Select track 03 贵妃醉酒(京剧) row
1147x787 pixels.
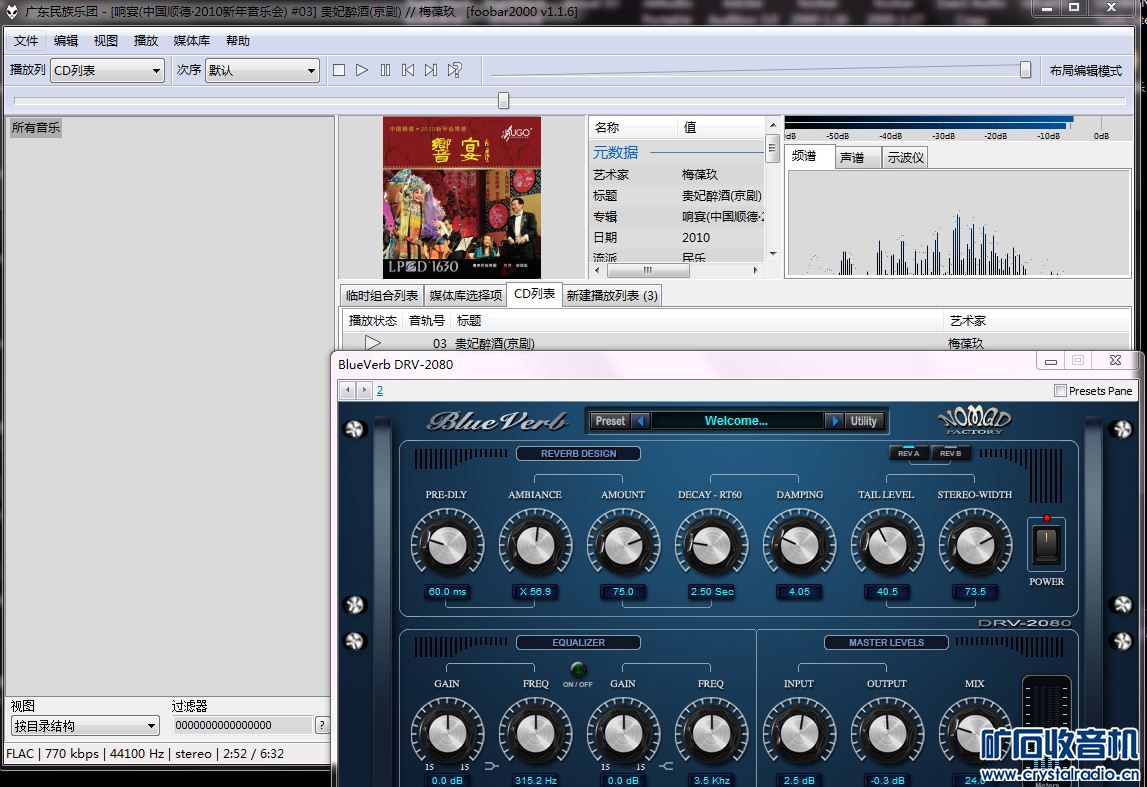736,343
